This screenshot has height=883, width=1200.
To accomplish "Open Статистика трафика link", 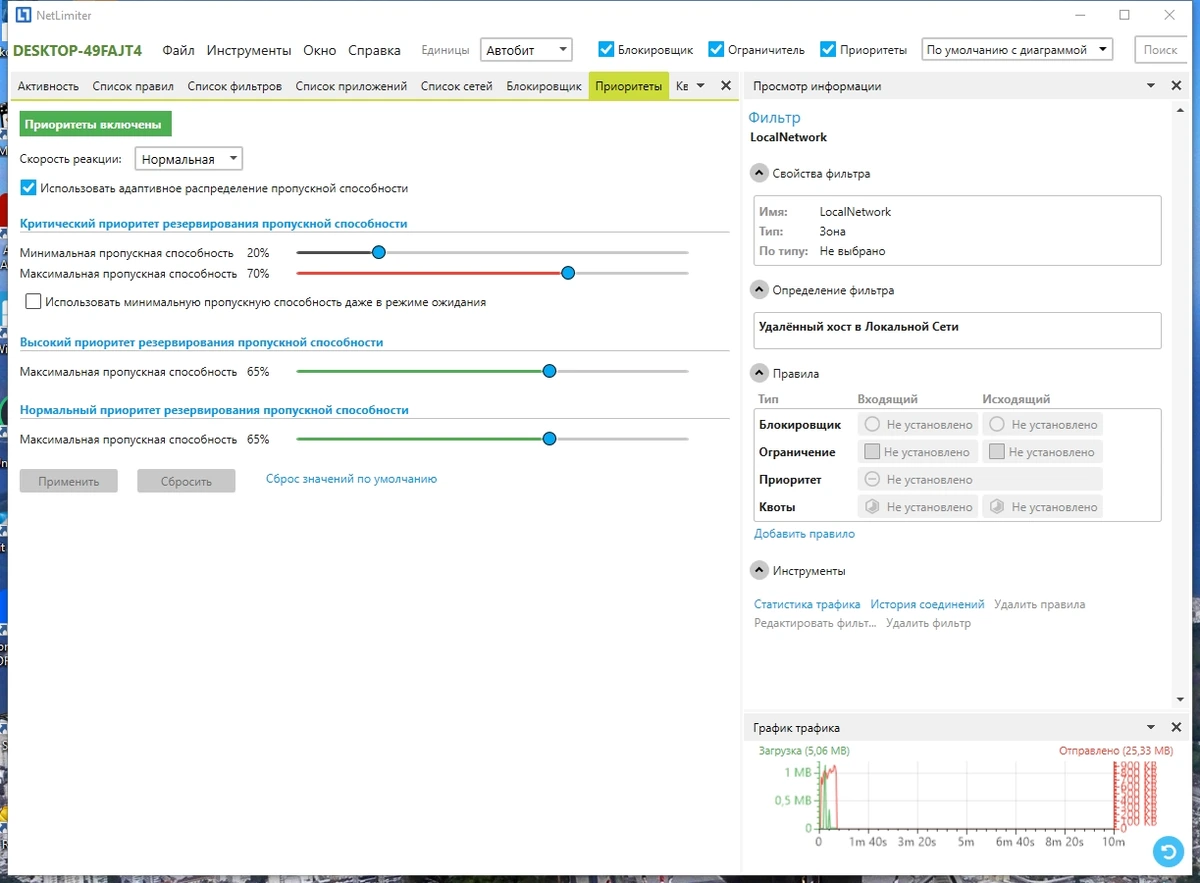I will pos(807,604).
